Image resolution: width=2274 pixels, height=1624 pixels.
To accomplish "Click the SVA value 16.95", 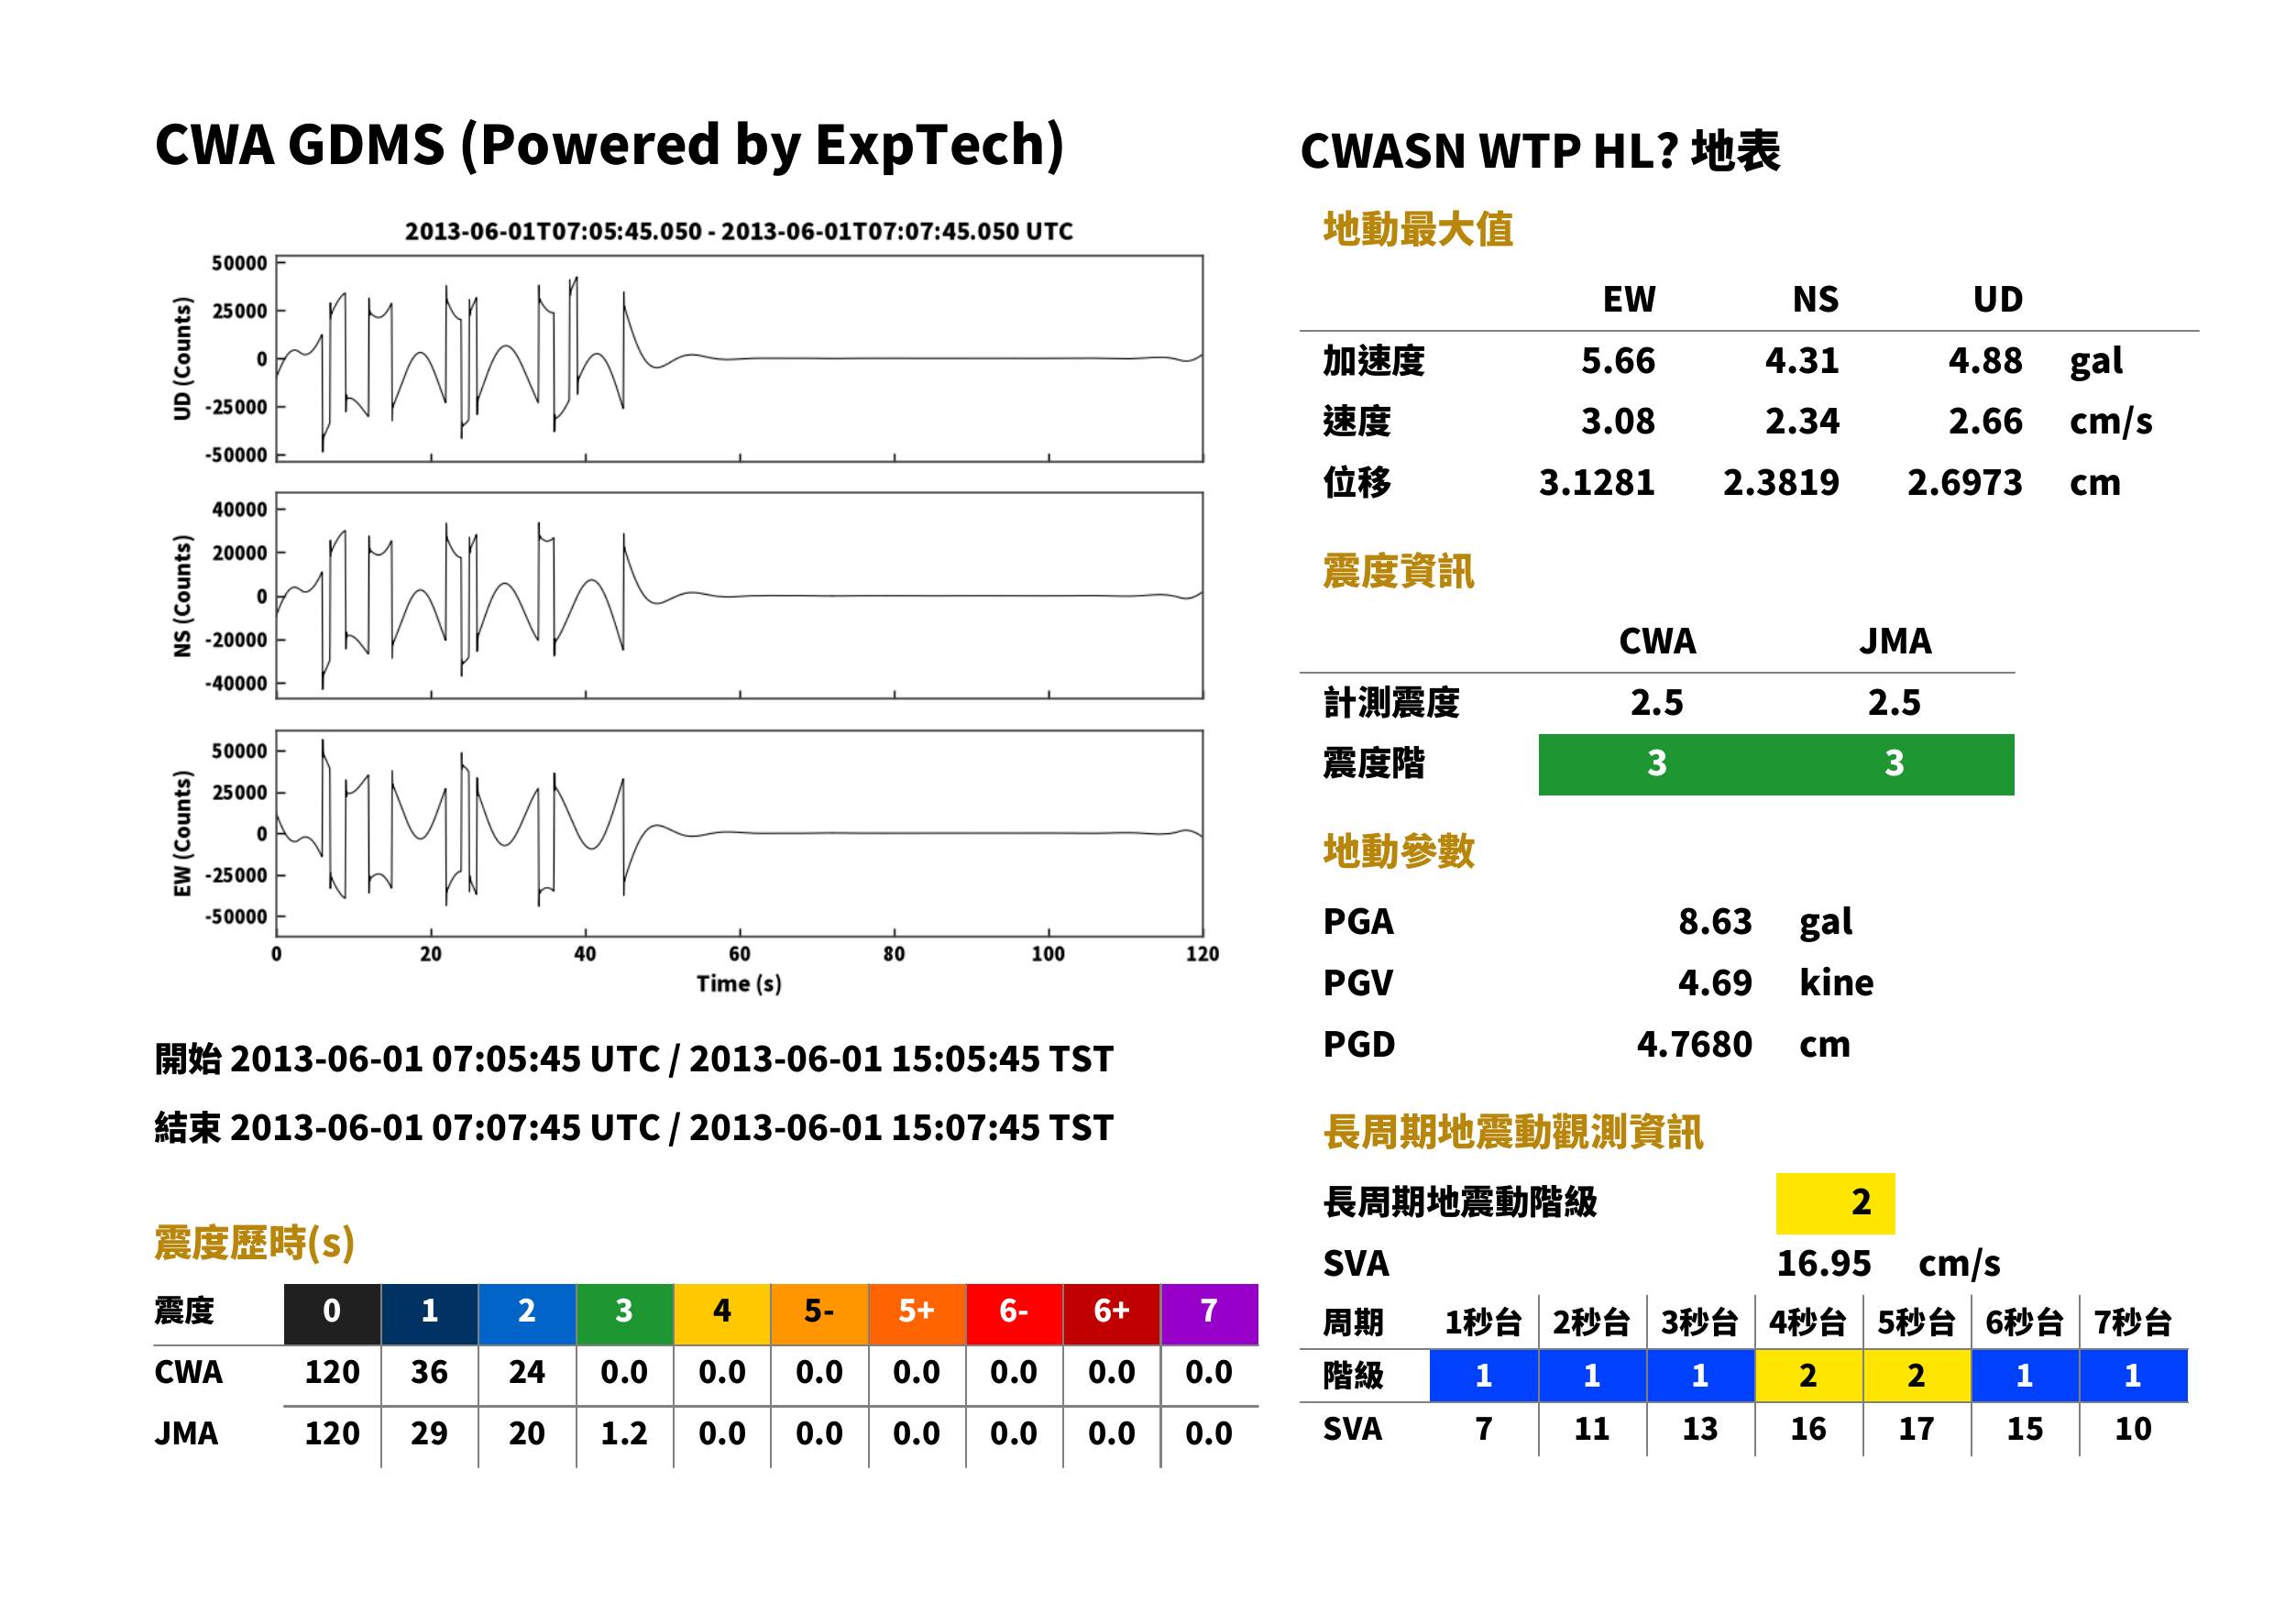I will (1823, 1263).
